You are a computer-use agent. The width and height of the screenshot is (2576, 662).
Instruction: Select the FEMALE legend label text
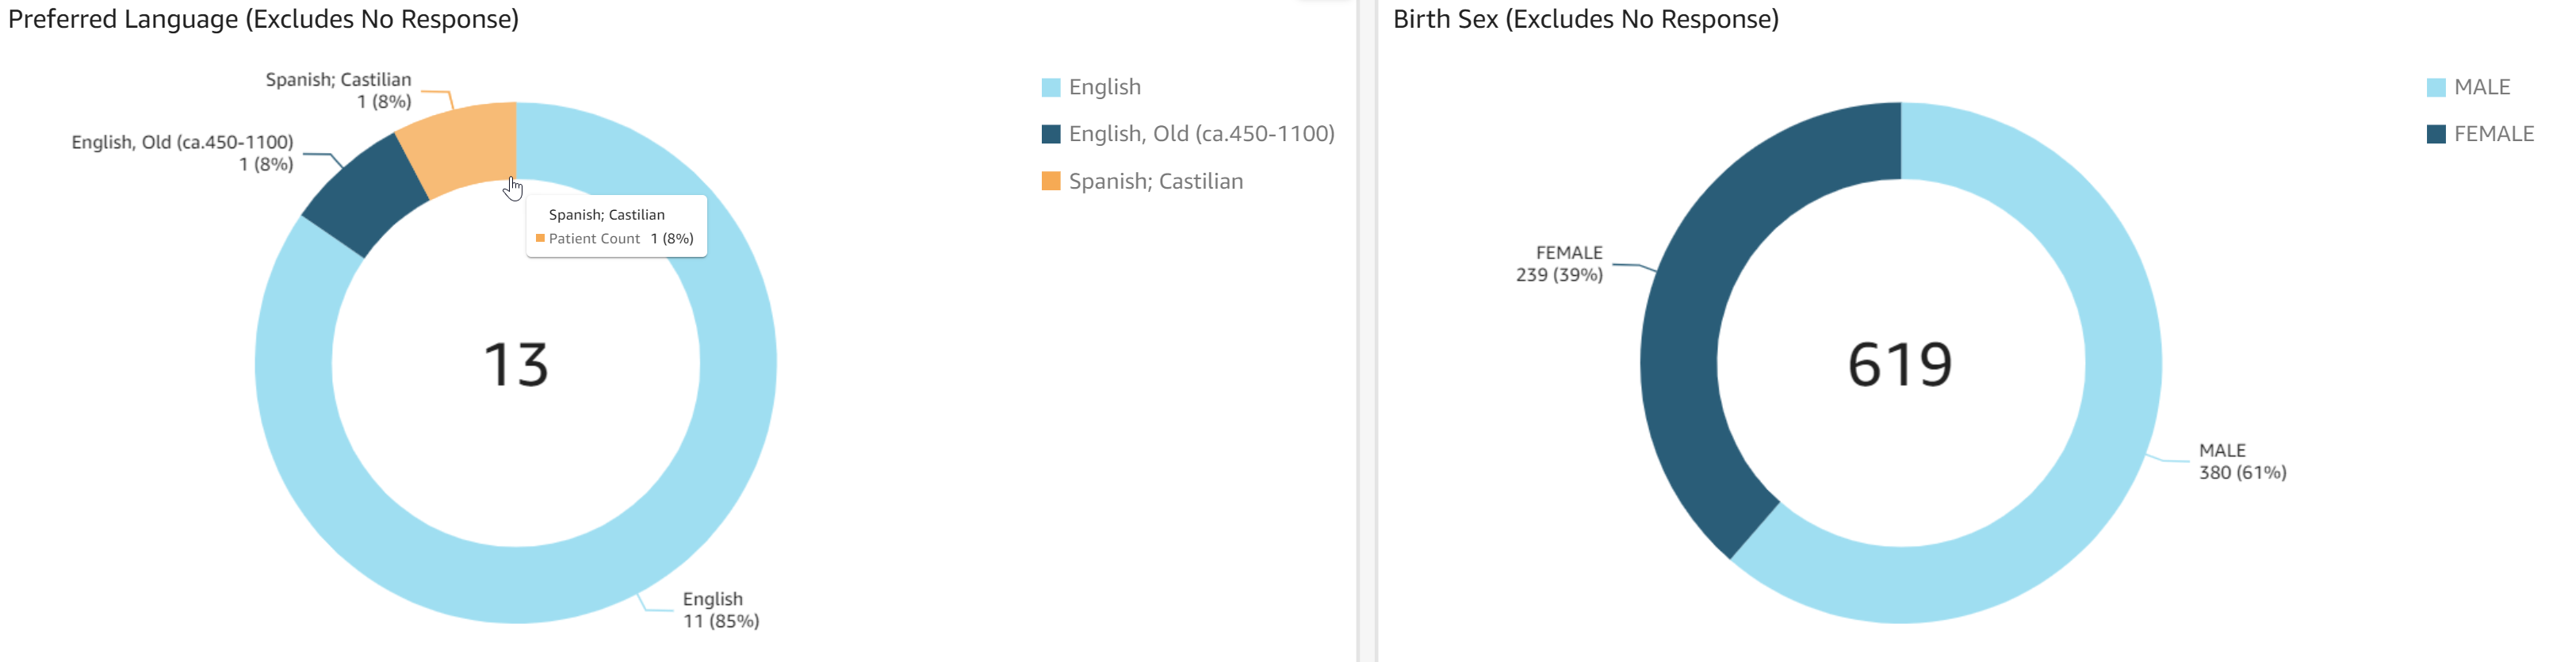tap(2493, 134)
